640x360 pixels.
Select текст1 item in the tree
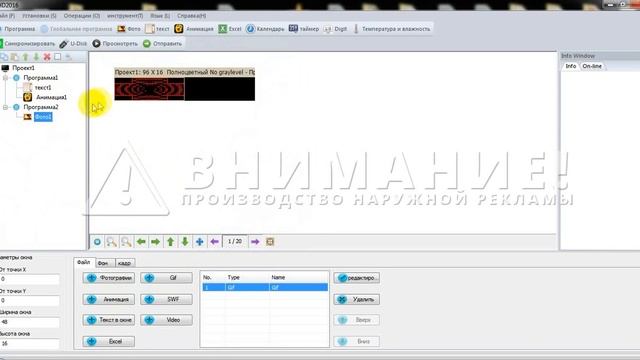click(43, 87)
